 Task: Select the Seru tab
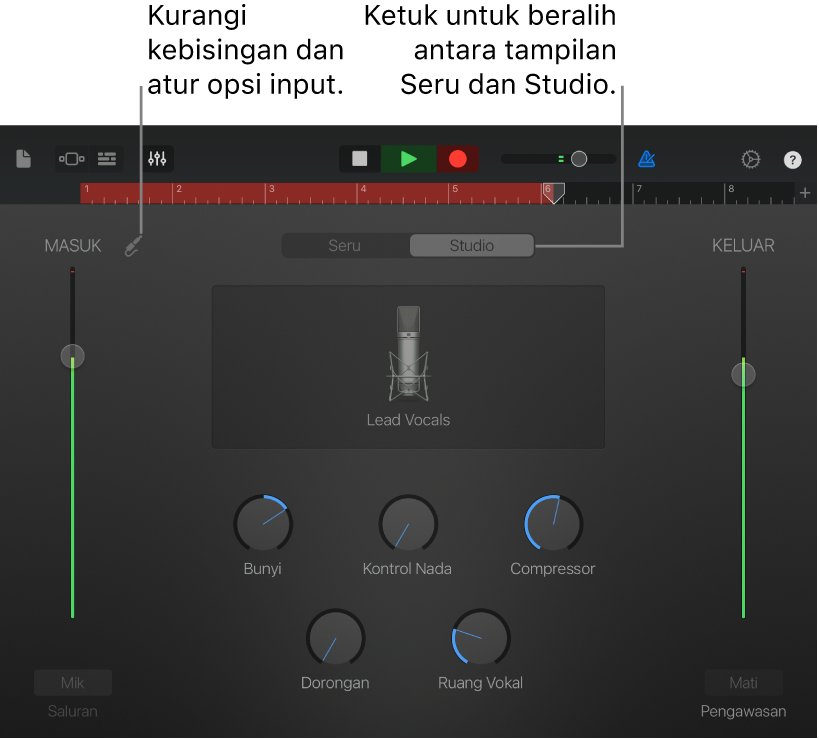pyautogui.click(x=347, y=245)
